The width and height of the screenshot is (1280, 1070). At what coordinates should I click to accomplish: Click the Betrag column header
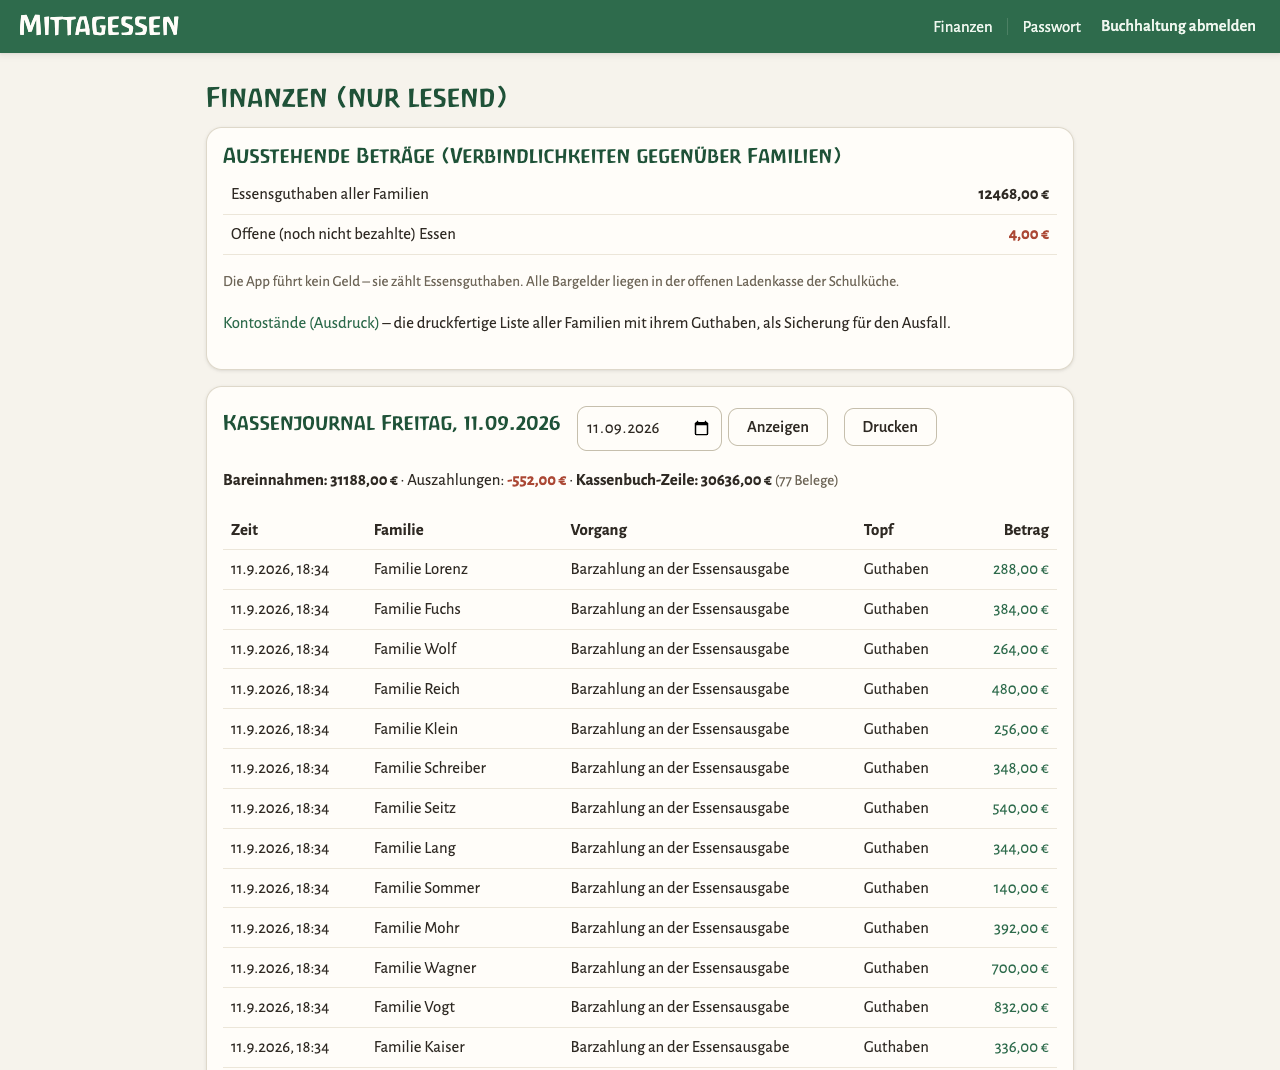pos(1026,530)
